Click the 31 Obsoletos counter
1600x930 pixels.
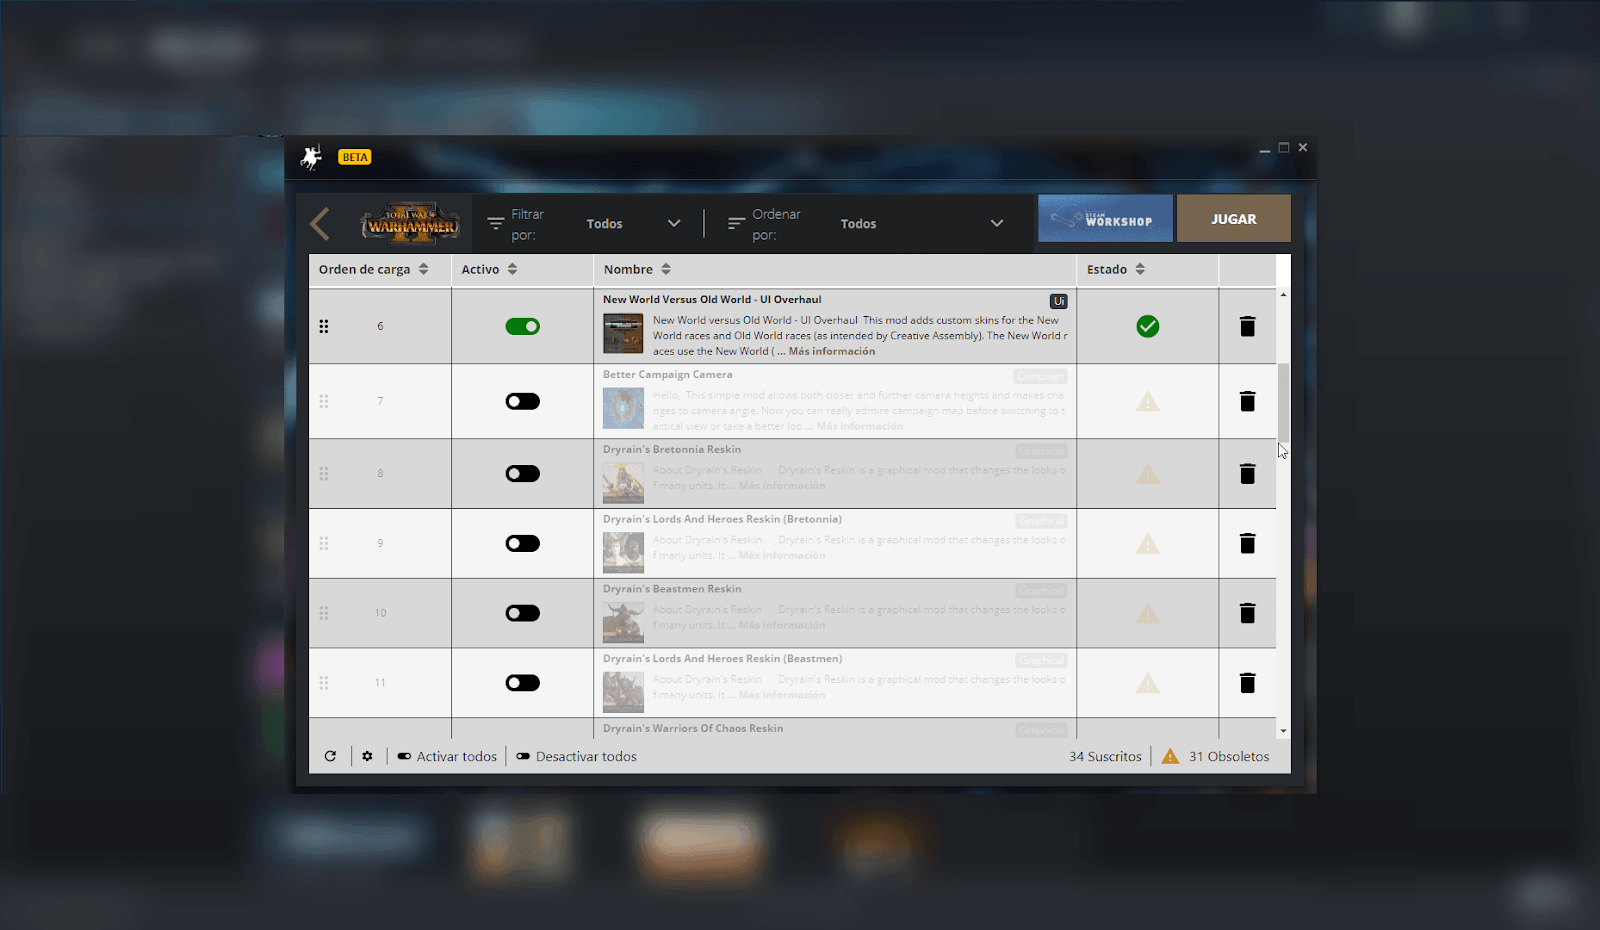pos(1229,756)
